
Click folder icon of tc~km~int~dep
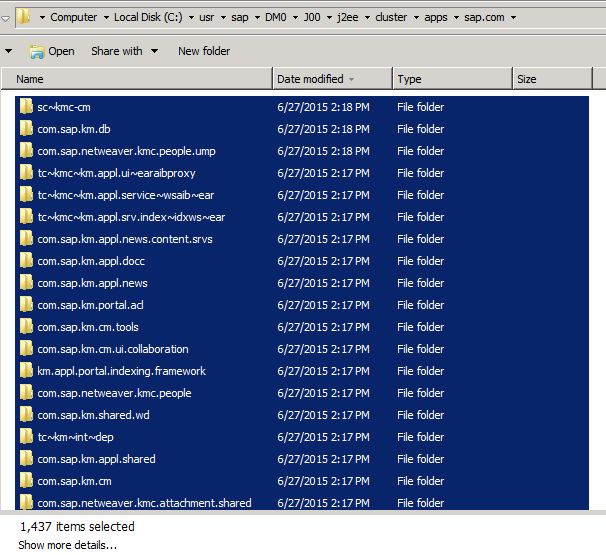[26, 437]
